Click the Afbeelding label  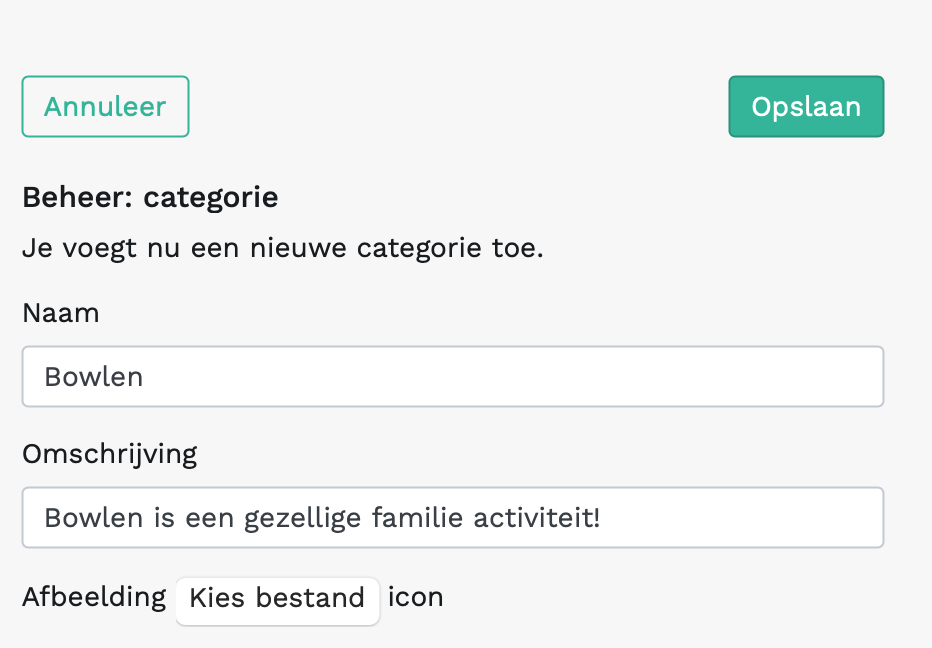click(94, 598)
